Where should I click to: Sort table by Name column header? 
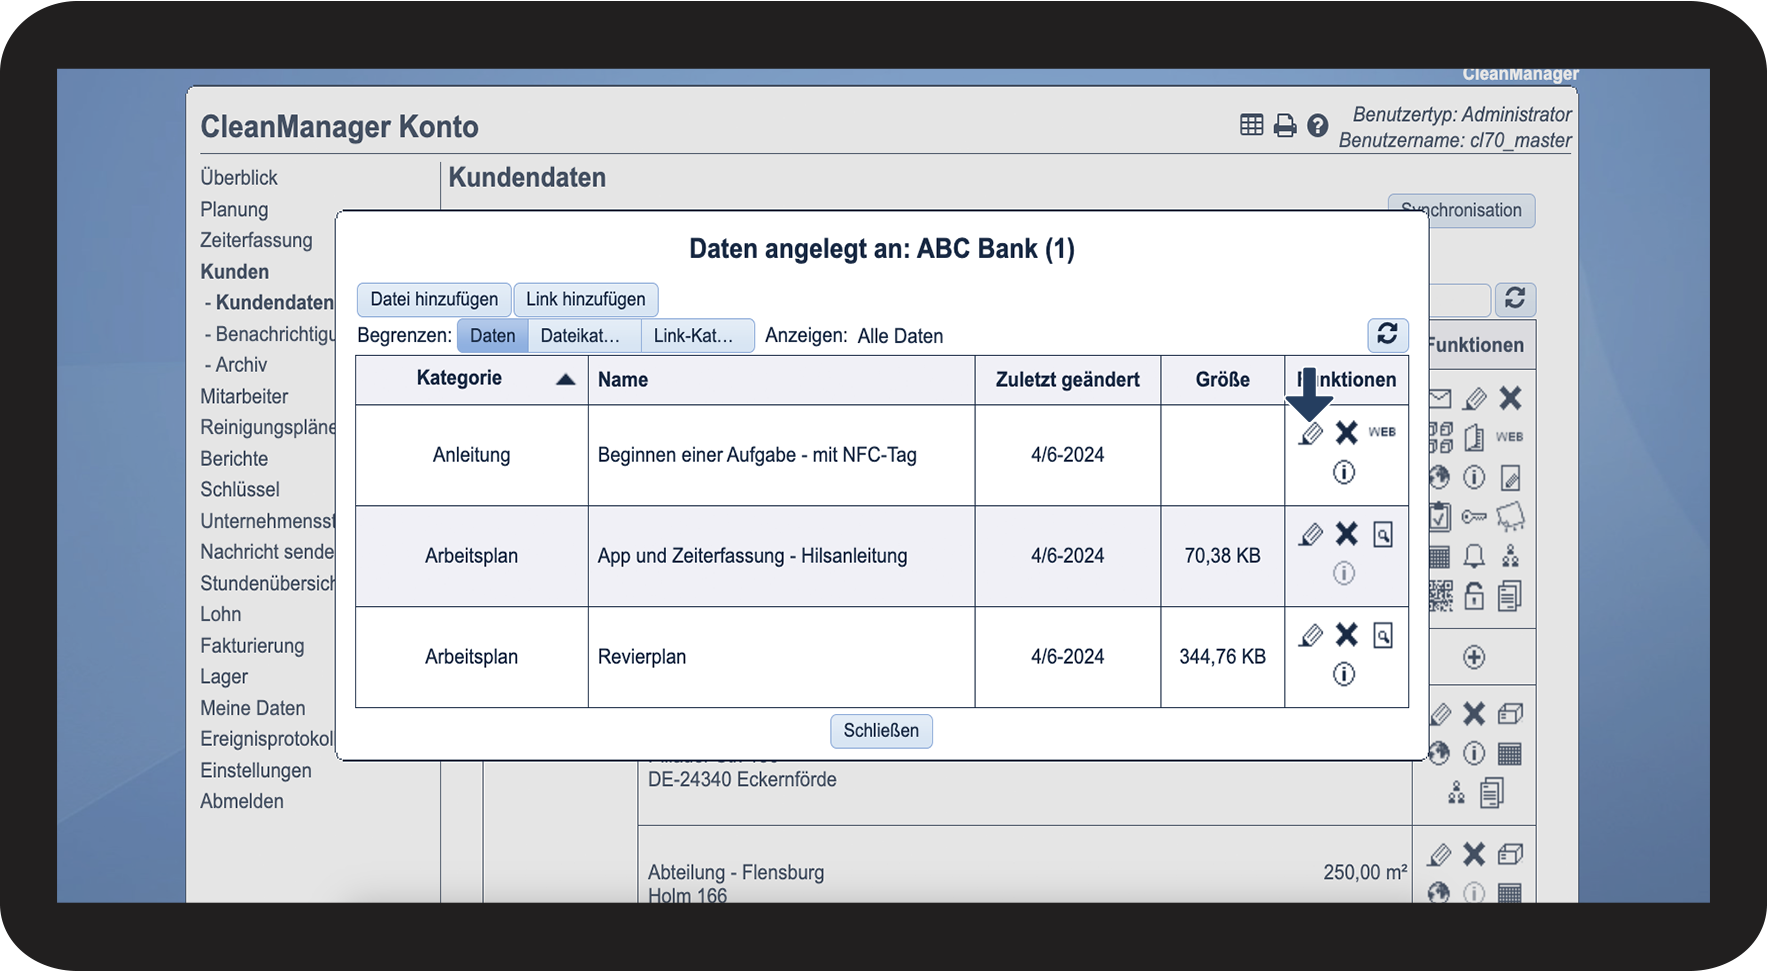click(623, 380)
